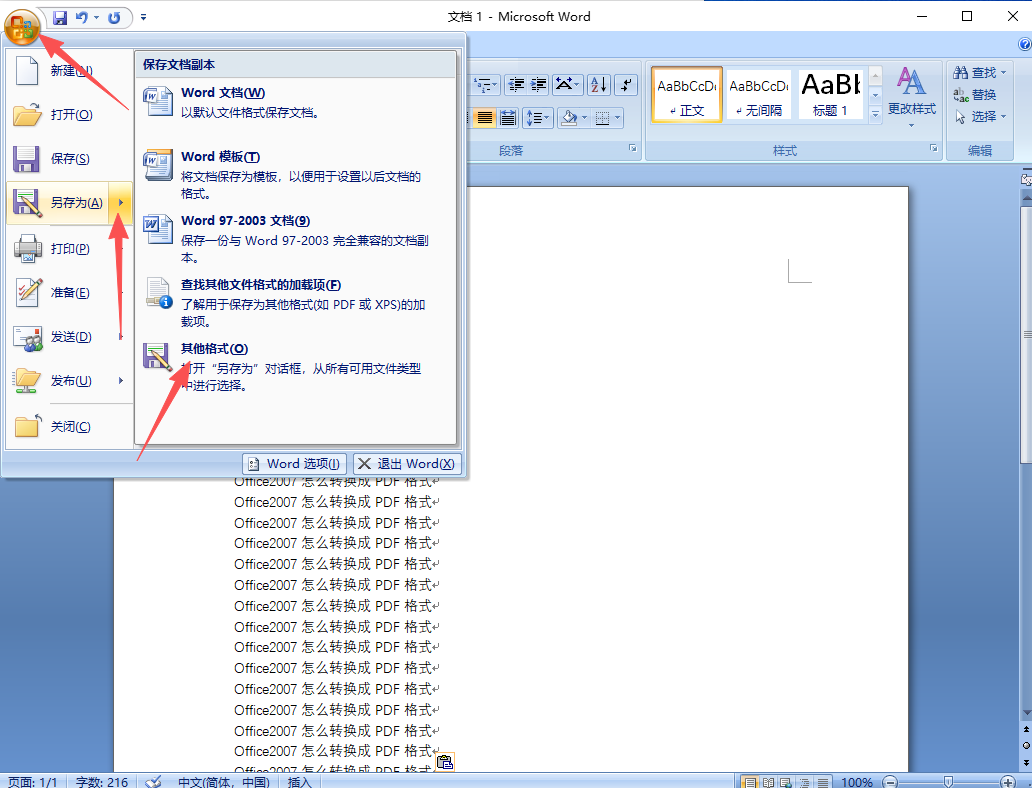Switch to Print Layout view button

(750, 781)
